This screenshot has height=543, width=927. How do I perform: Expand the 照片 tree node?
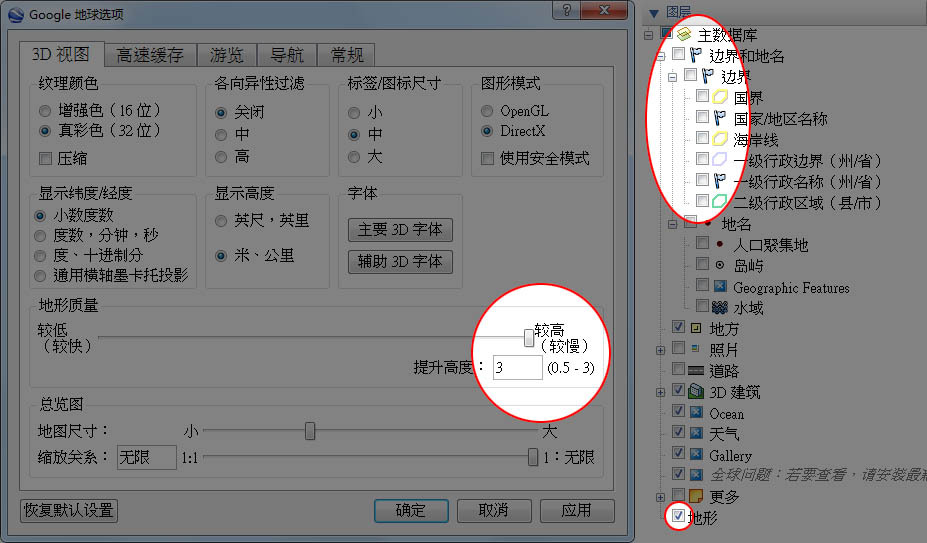point(660,350)
